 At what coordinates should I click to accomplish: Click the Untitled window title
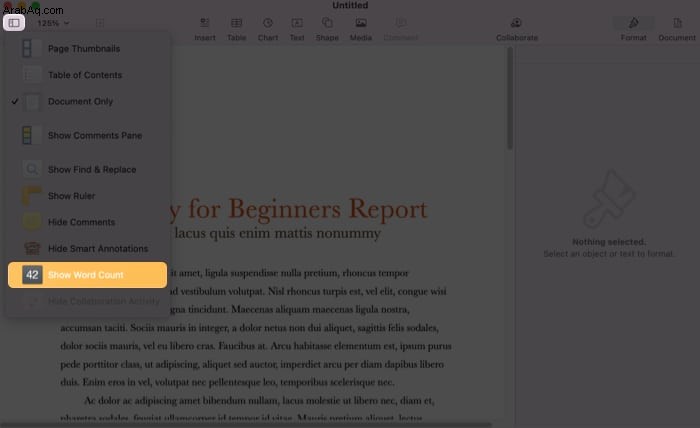pyautogui.click(x=350, y=5)
